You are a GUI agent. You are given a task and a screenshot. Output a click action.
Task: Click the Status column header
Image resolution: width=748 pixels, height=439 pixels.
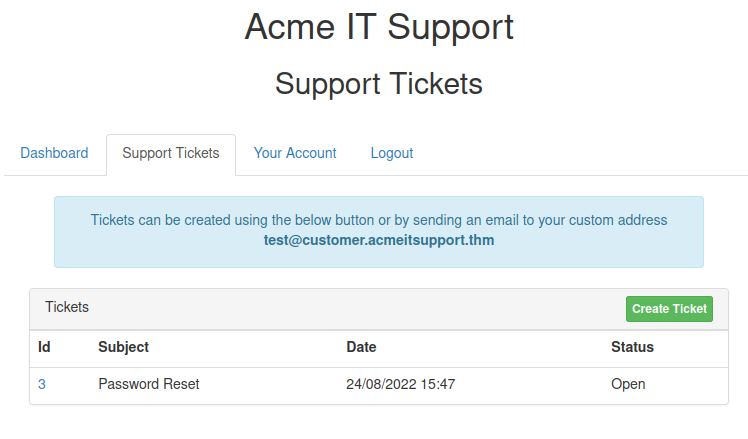[x=632, y=347]
